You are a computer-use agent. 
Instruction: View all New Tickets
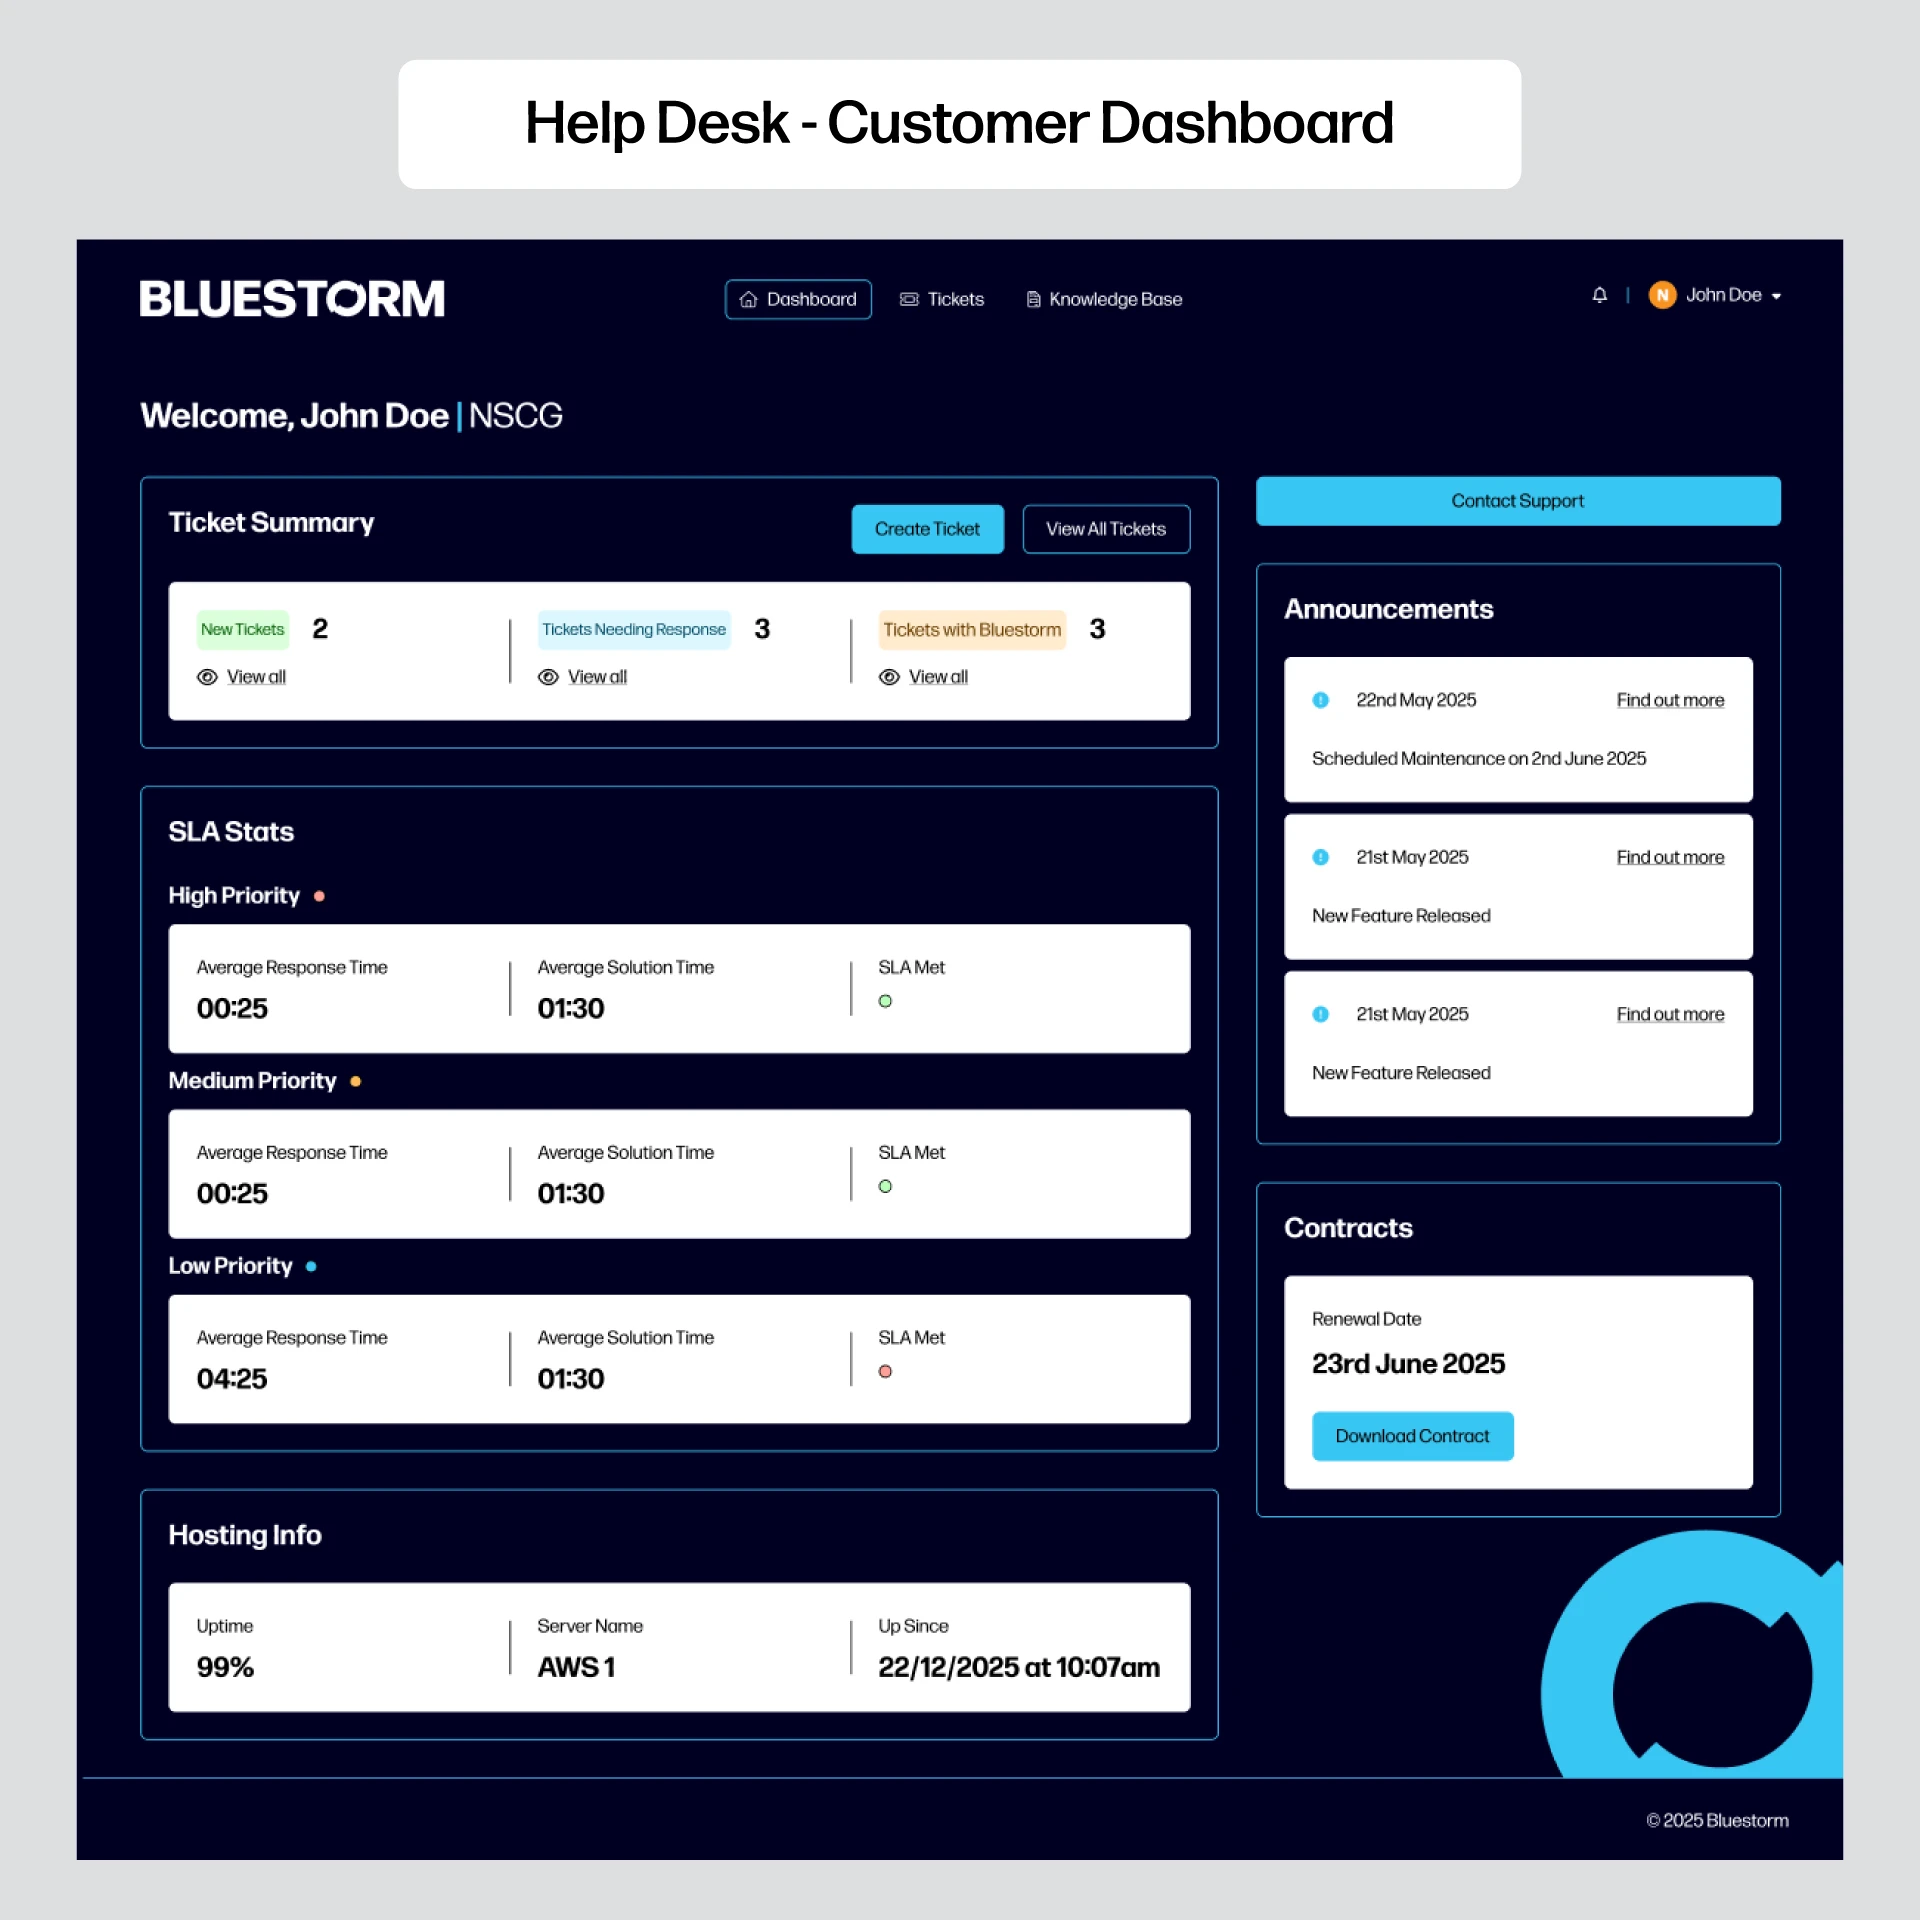tap(256, 677)
